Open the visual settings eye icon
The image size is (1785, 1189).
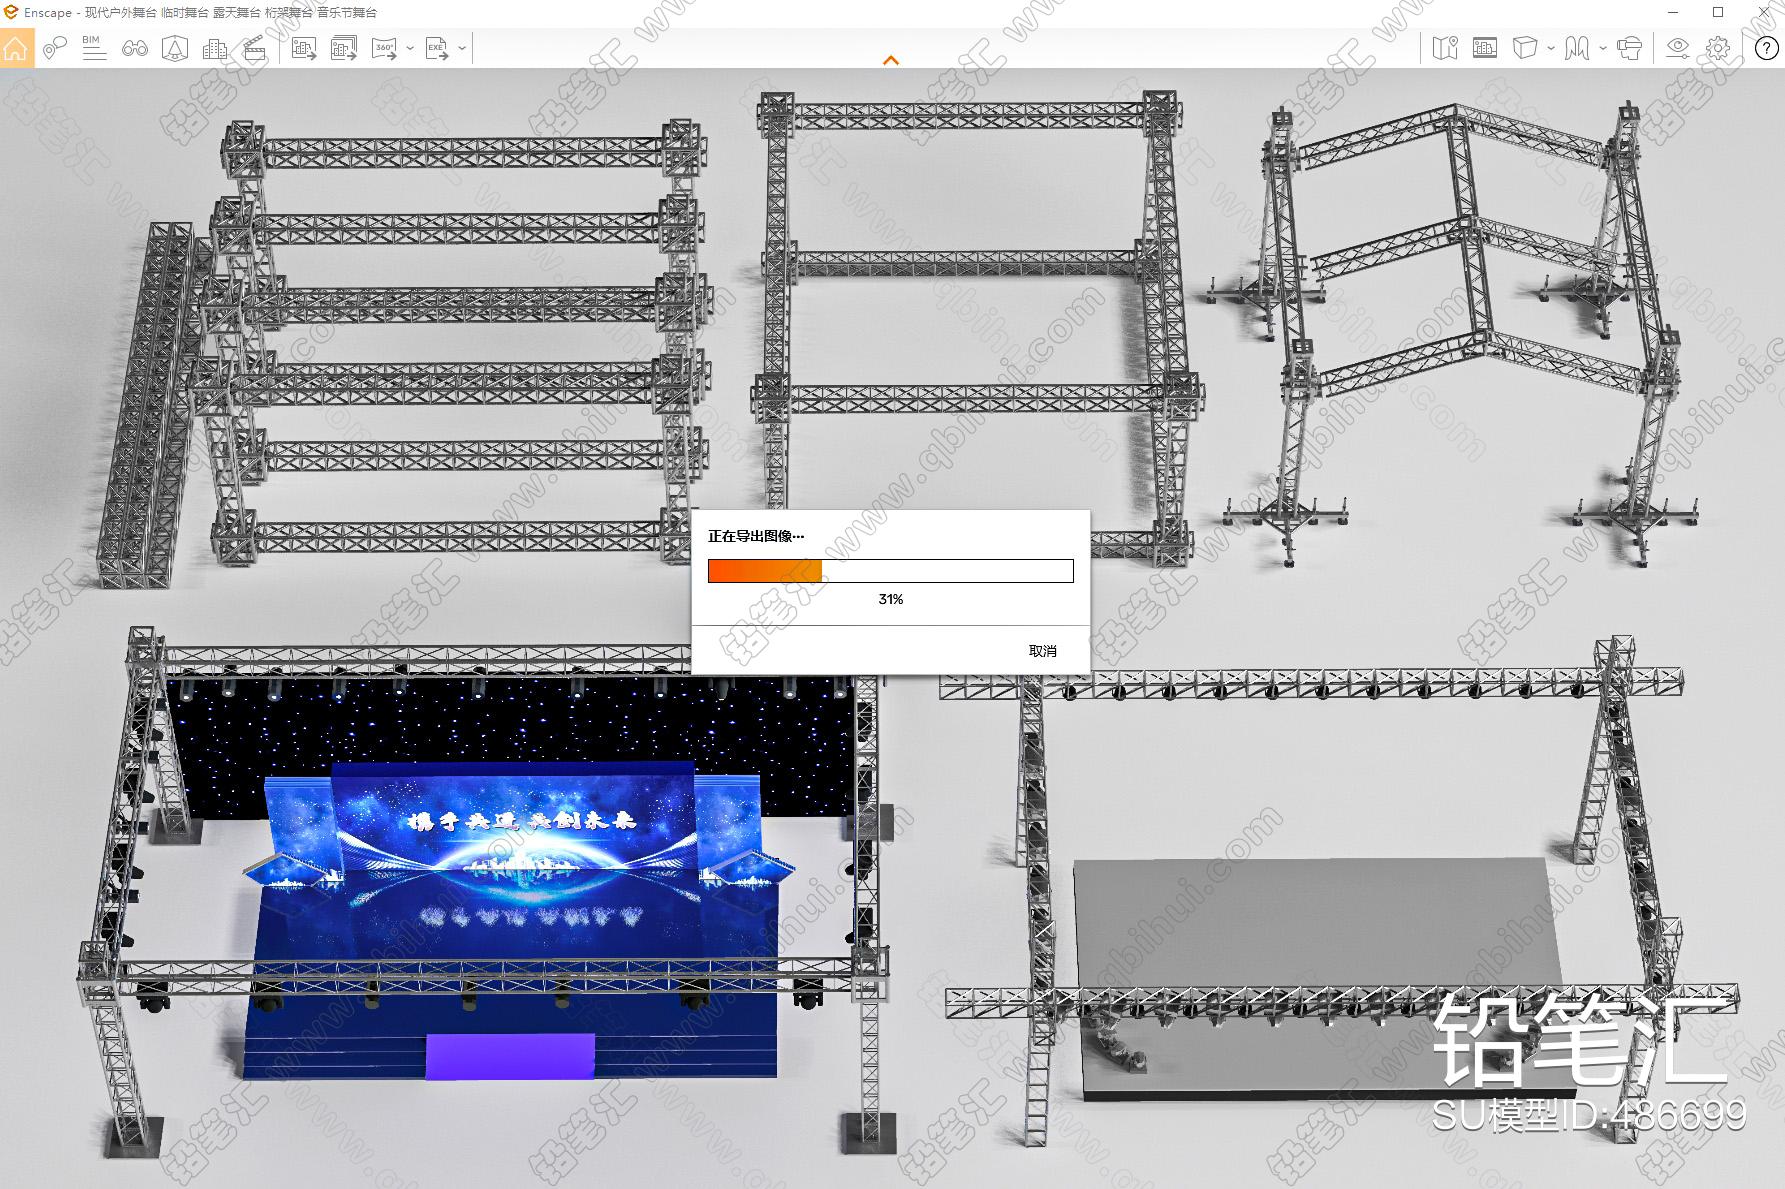click(1678, 48)
